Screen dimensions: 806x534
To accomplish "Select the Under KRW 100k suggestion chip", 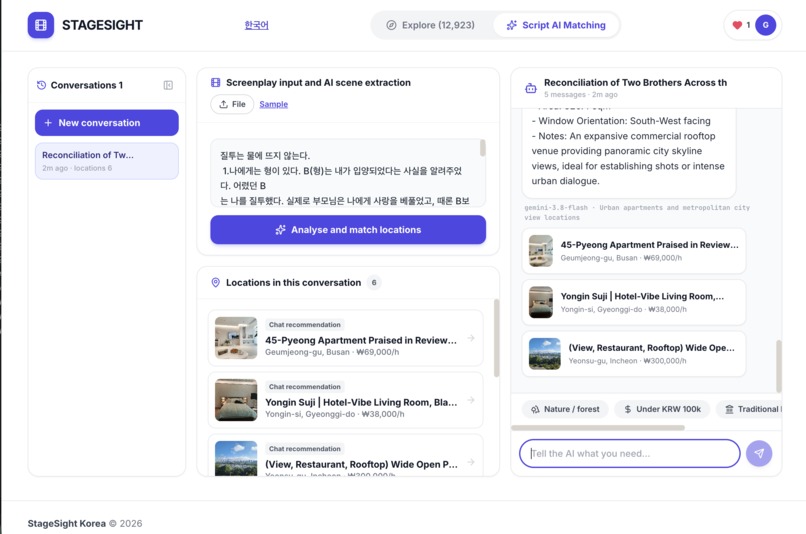I will [x=662, y=409].
